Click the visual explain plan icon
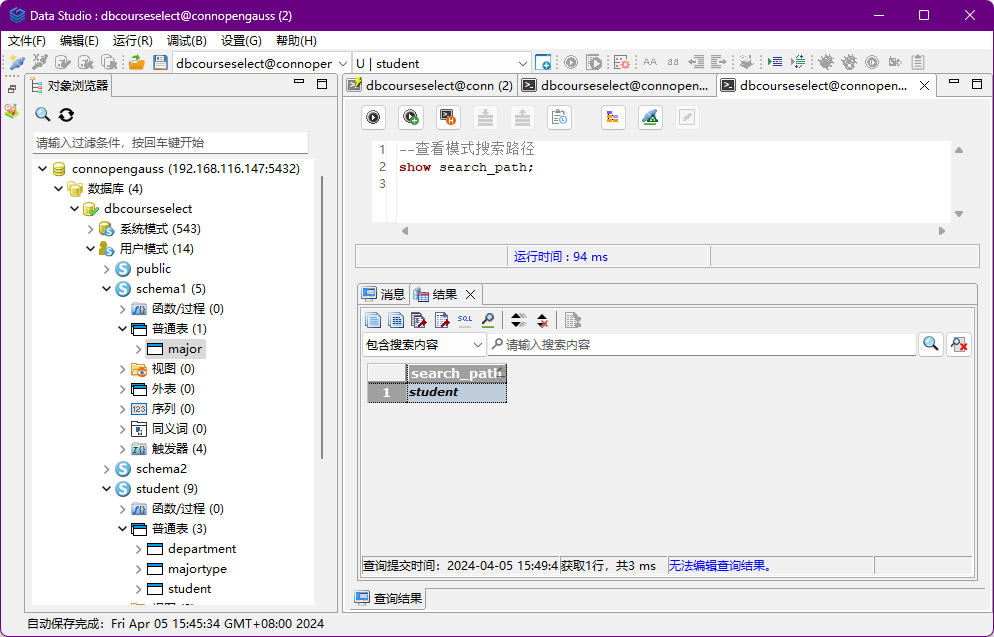The height and width of the screenshot is (637, 994). (x=650, y=117)
